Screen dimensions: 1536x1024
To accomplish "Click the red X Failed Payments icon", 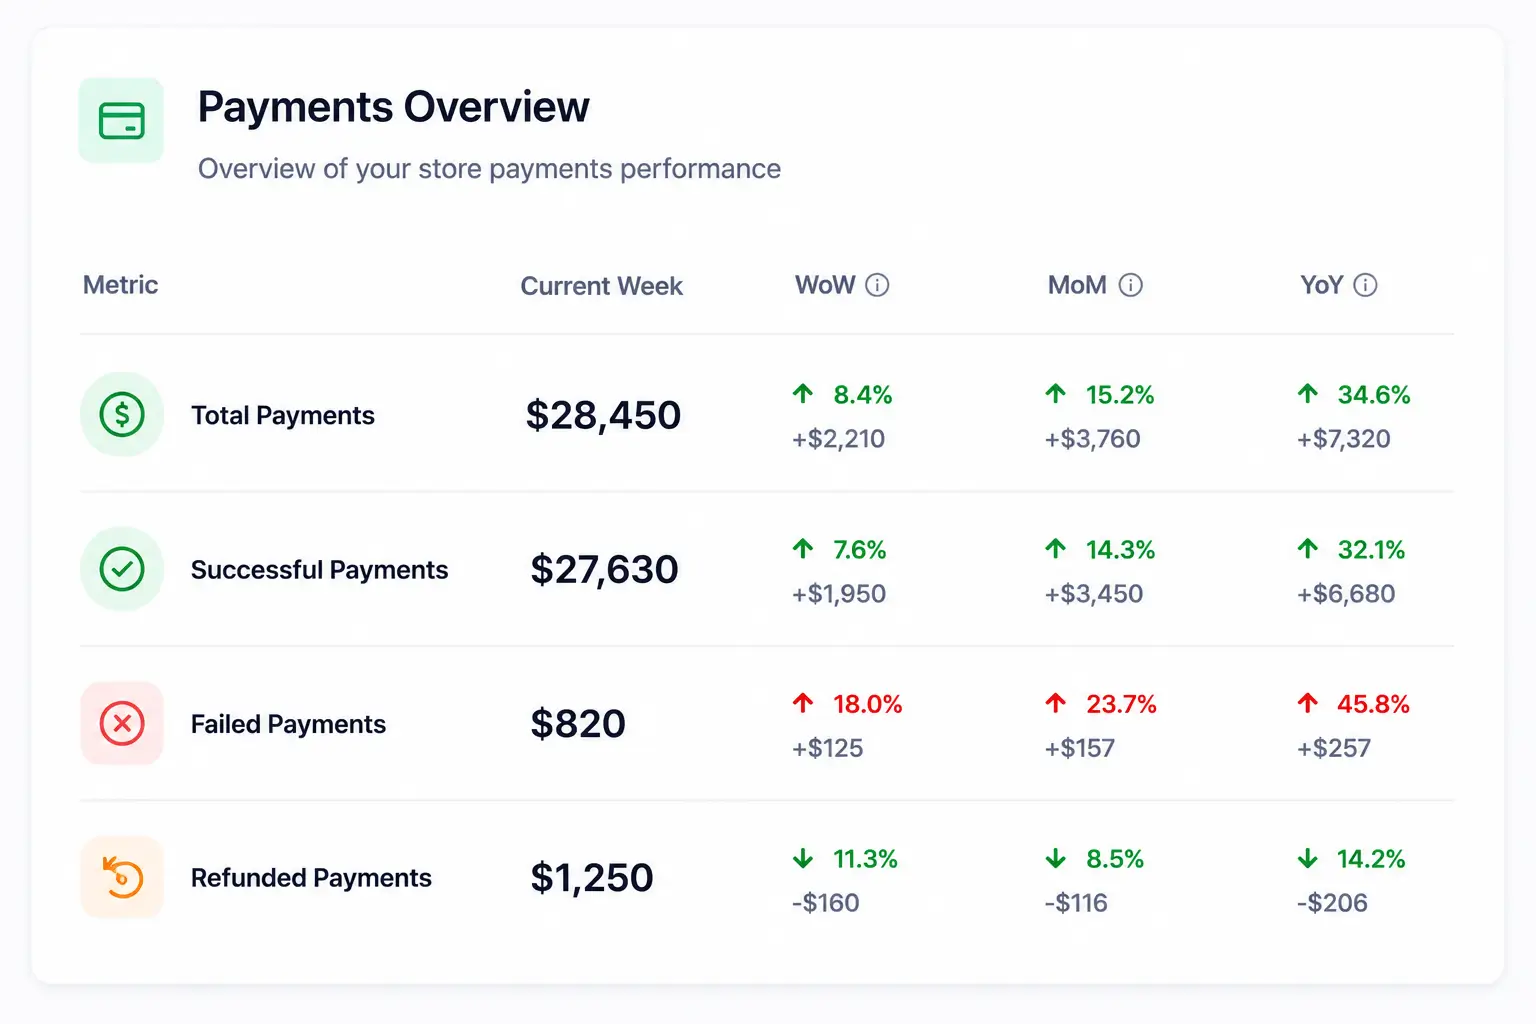I will pyautogui.click(x=122, y=723).
